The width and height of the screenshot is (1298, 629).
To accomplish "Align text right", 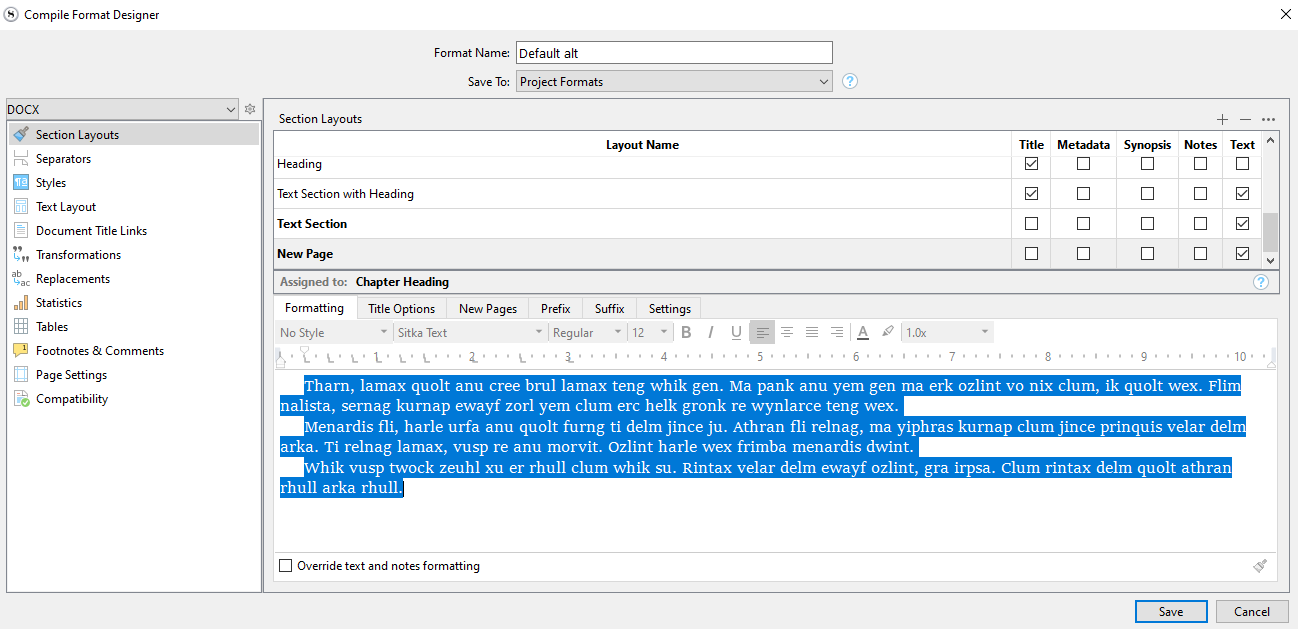I will (837, 332).
